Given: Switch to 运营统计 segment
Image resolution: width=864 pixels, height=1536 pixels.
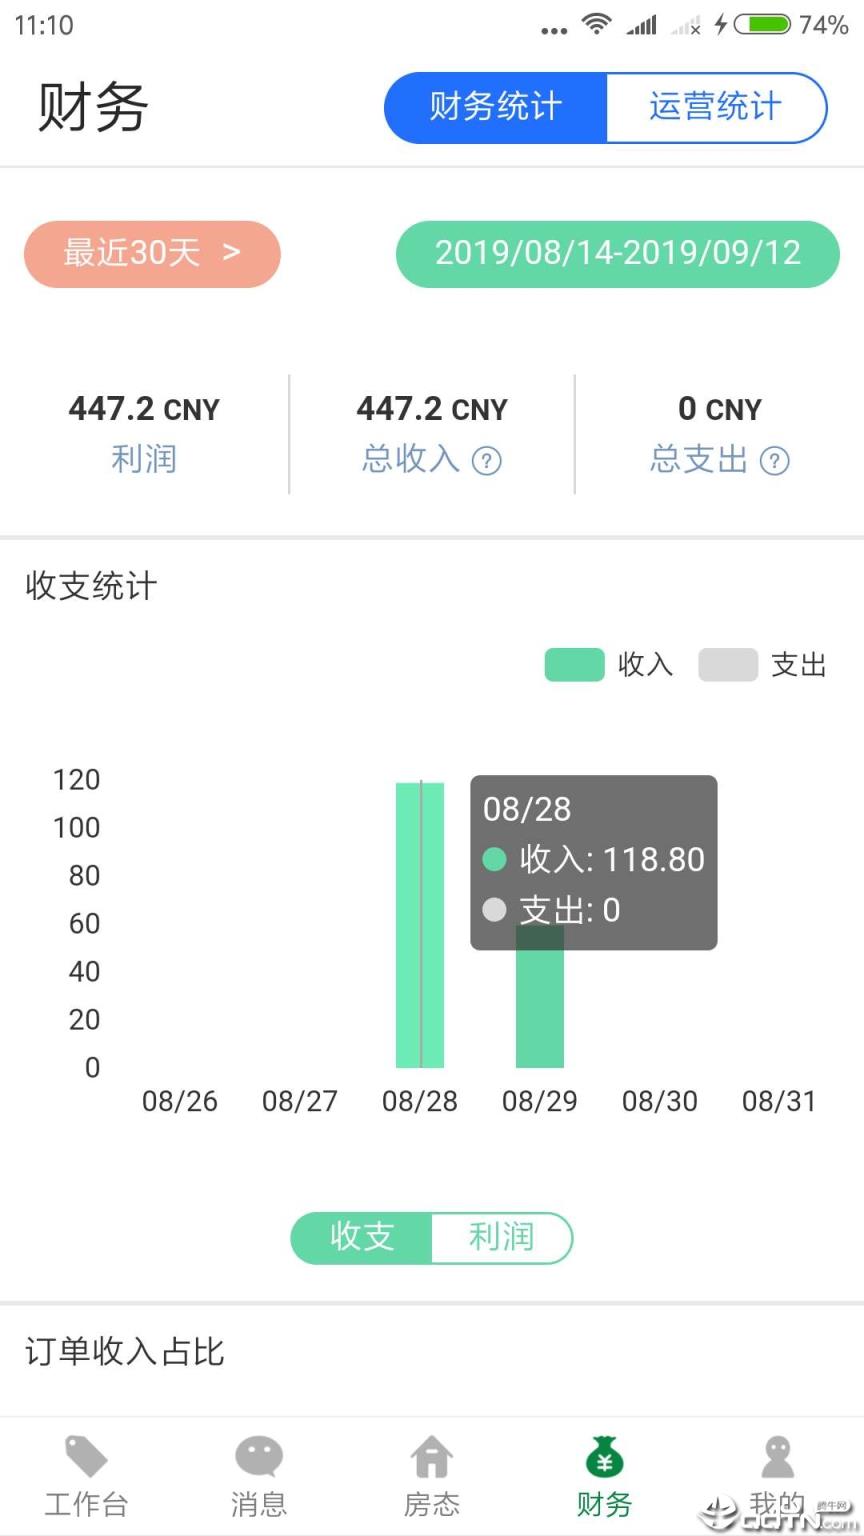Looking at the screenshot, I should pyautogui.click(x=715, y=107).
